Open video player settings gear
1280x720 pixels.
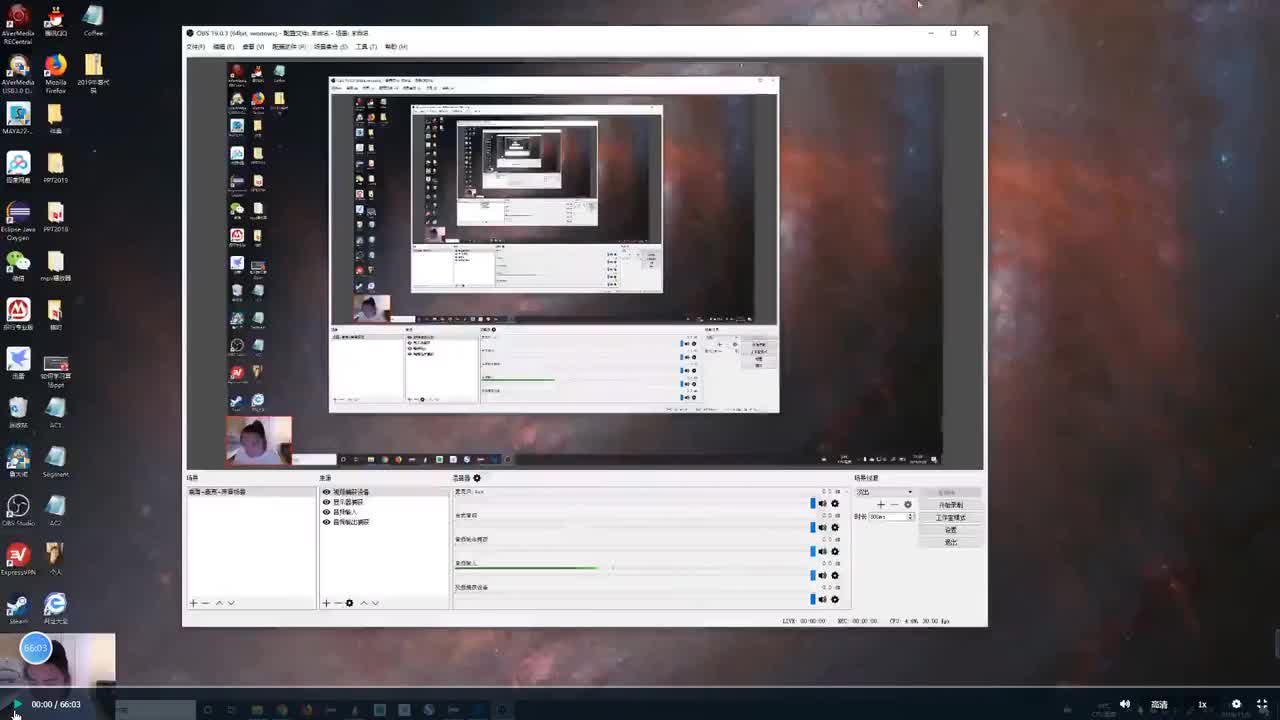[1236, 704]
